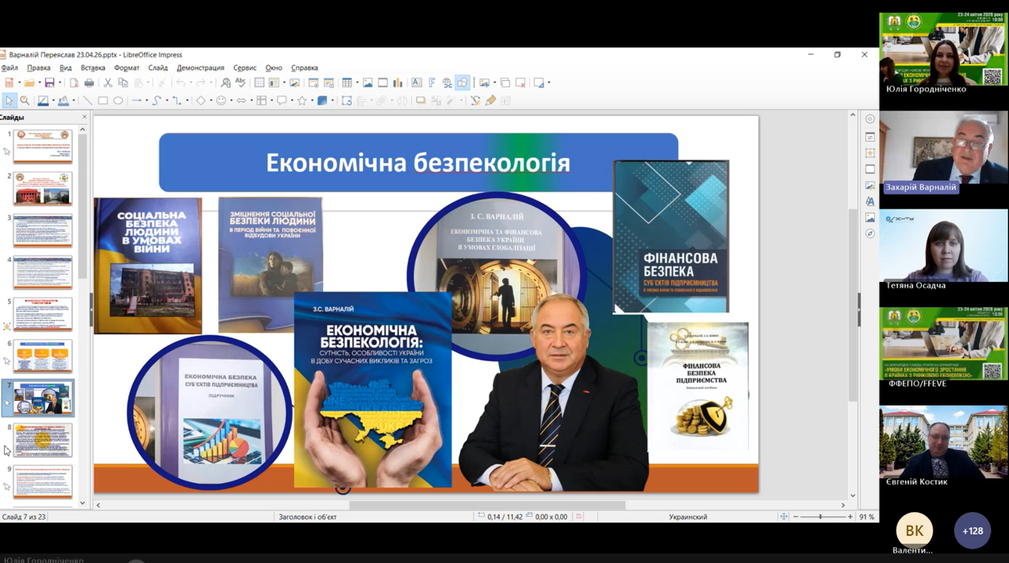Toggle the Insert Line tool
Viewport: 1009px width, 563px height.
point(87,101)
